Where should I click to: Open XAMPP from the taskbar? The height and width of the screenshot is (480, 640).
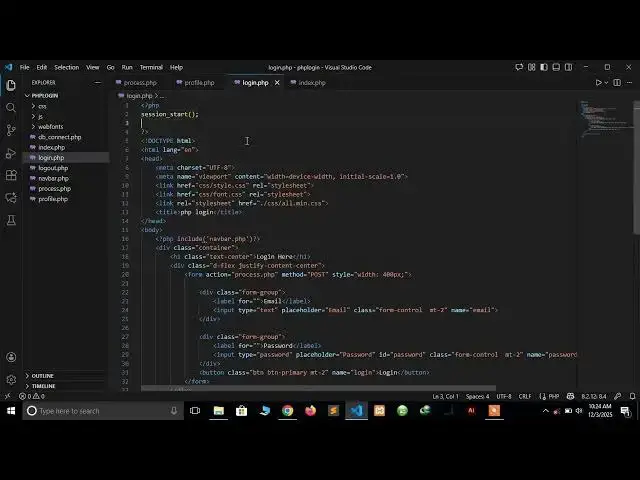(x=379, y=411)
